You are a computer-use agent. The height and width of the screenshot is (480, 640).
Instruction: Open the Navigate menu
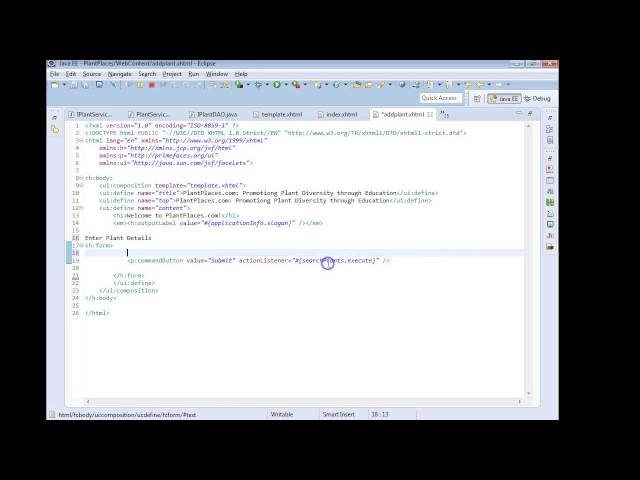tap(120, 74)
